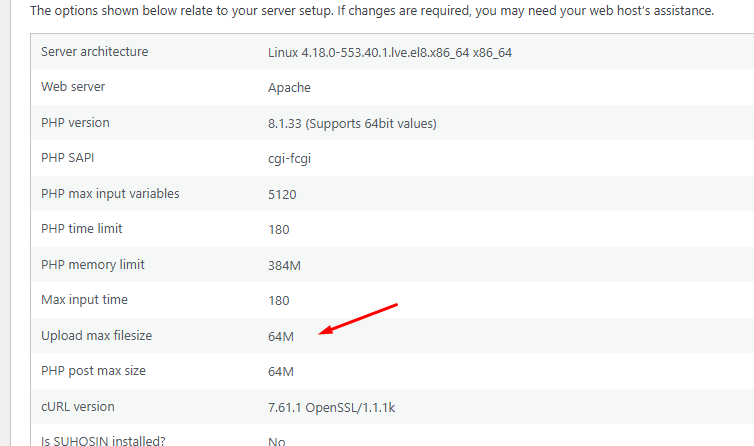This screenshot has height=446, width=754.
Task: Select the 384M memory limit value
Action: coord(284,266)
